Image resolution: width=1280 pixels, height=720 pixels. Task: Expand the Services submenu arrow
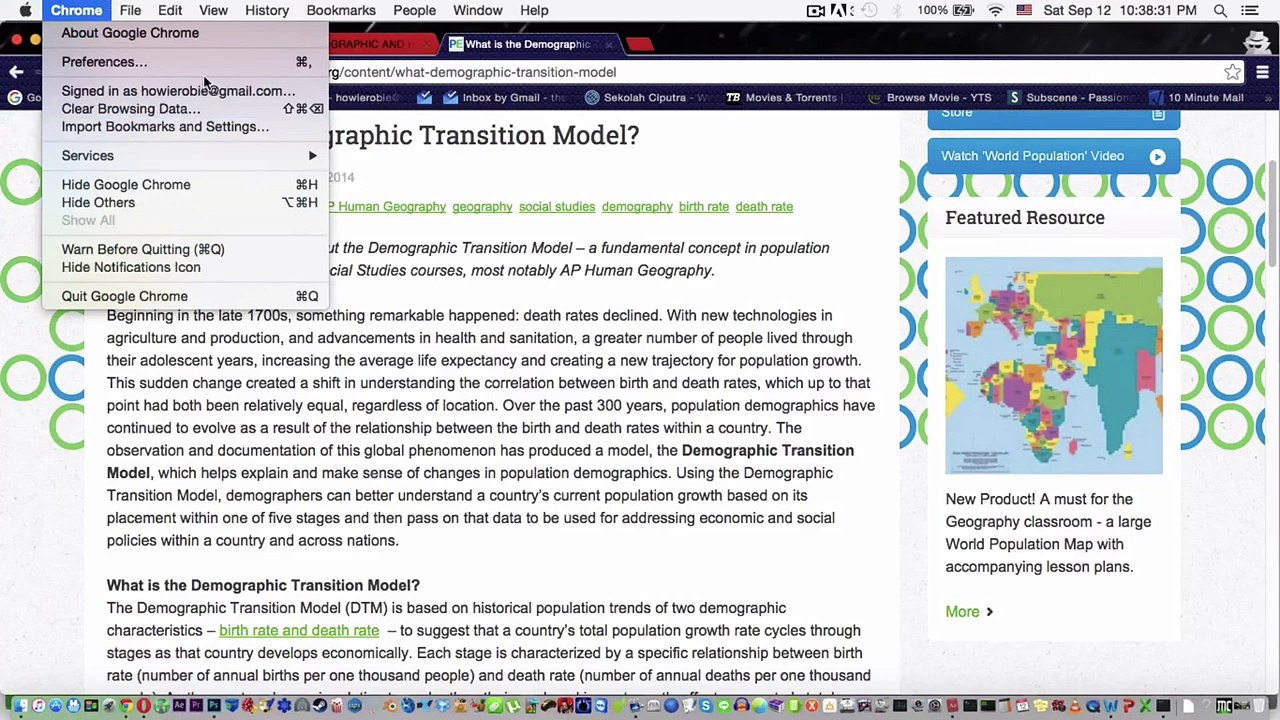point(312,155)
